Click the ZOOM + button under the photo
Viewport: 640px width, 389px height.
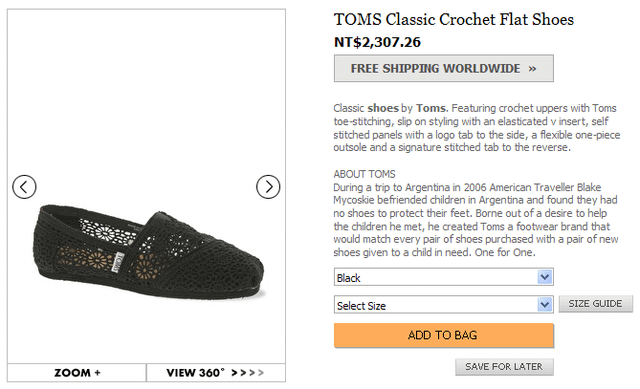pyautogui.click(x=77, y=373)
